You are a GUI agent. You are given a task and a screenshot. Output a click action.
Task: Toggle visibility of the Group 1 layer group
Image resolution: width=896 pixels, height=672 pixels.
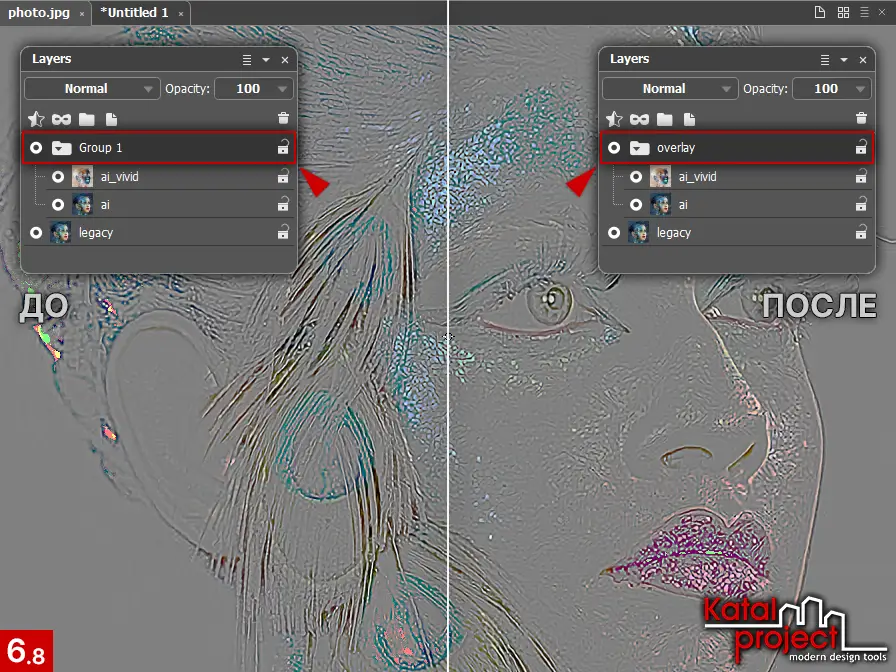tap(36, 148)
